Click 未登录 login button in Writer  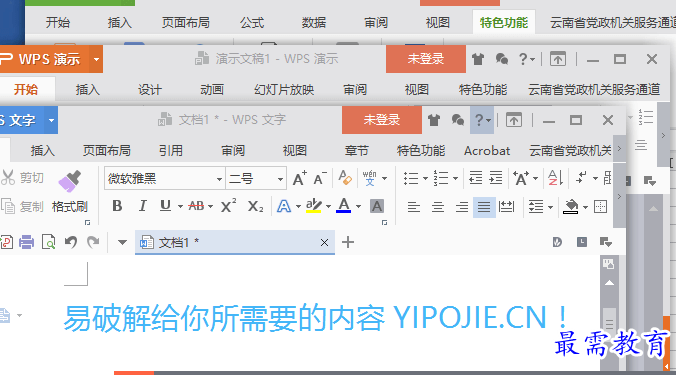(x=382, y=120)
